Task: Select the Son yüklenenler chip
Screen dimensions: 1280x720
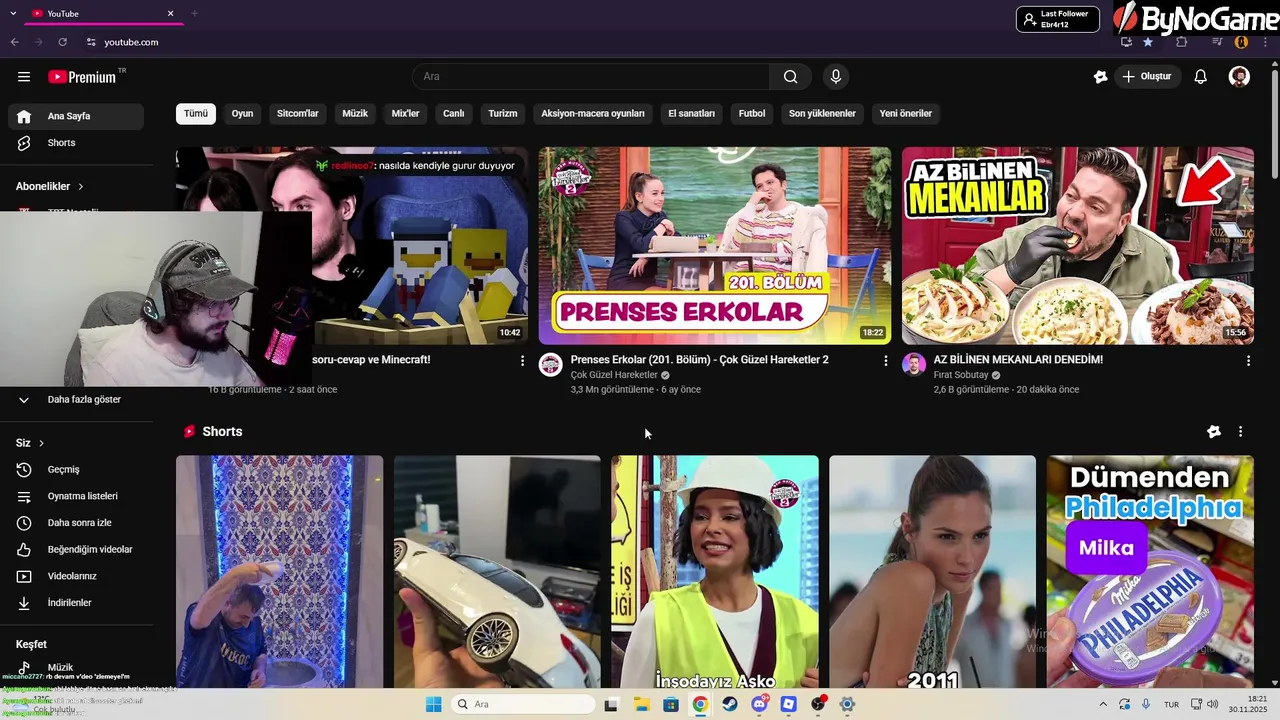Action: [822, 114]
